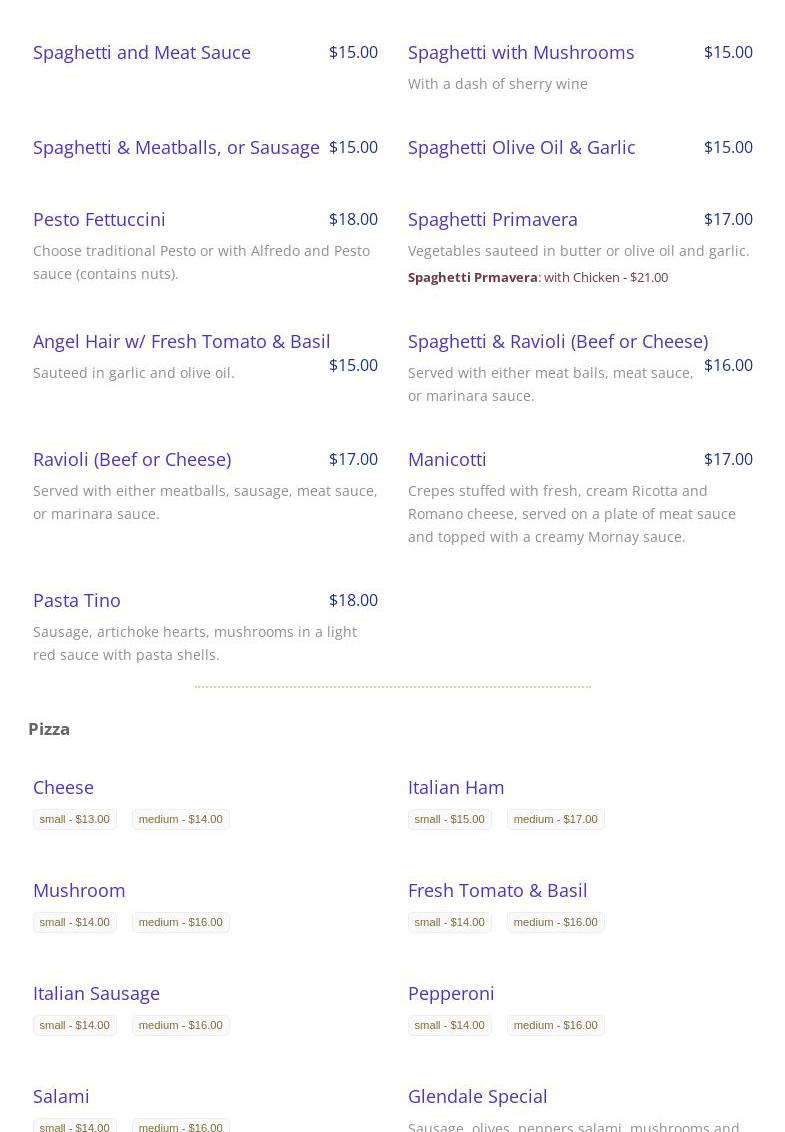
Task: Choose medium $14.00 Cheese pizza option
Action: [181, 819]
